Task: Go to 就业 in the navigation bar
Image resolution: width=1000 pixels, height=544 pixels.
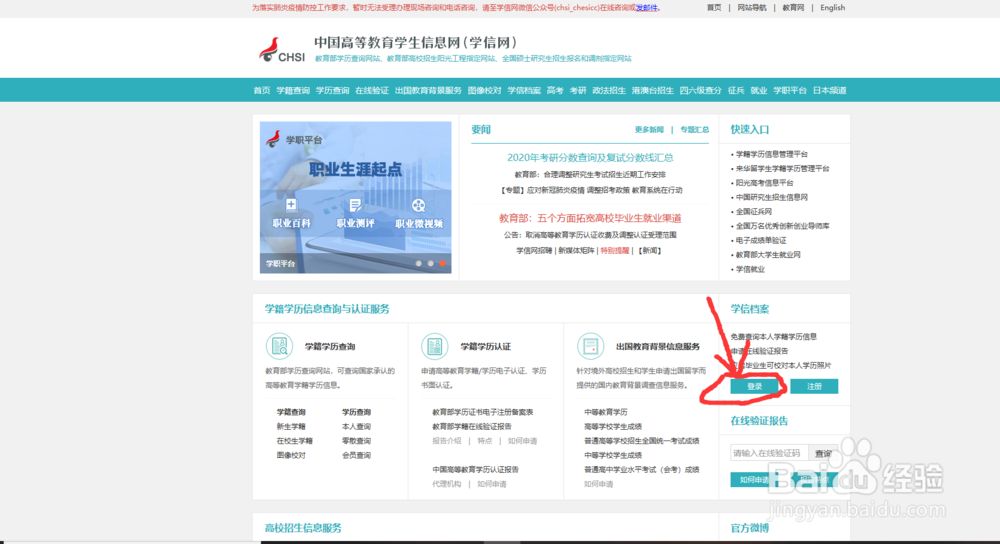Action: [x=759, y=91]
